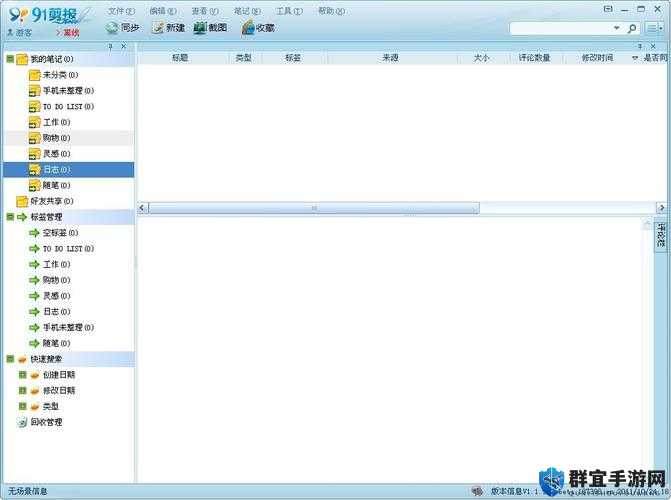Collapse the 我的笔记 tree node
This screenshot has height=500, width=671.
tap(10, 59)
